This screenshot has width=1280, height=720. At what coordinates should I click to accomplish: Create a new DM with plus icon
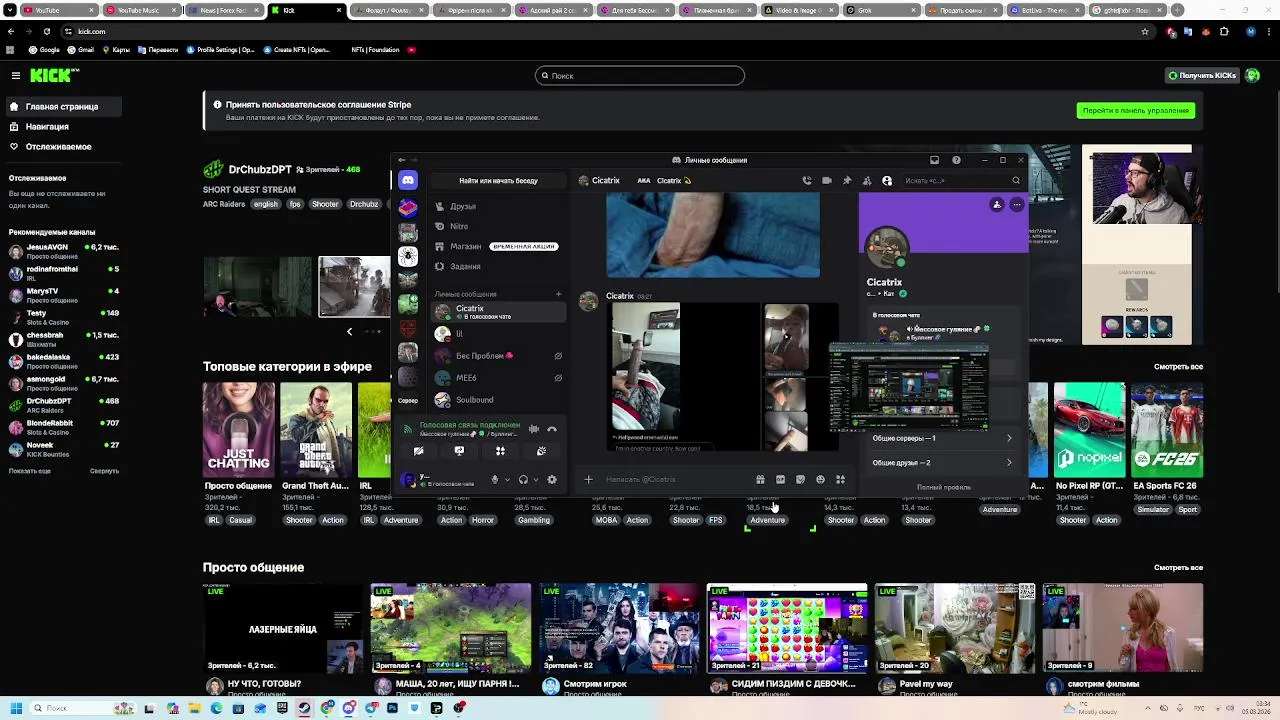pos(558,294)
